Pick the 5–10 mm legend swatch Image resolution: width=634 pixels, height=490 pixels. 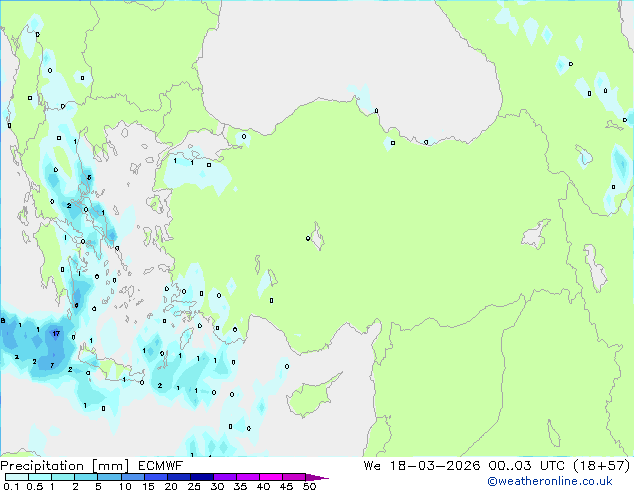point(109,477)
